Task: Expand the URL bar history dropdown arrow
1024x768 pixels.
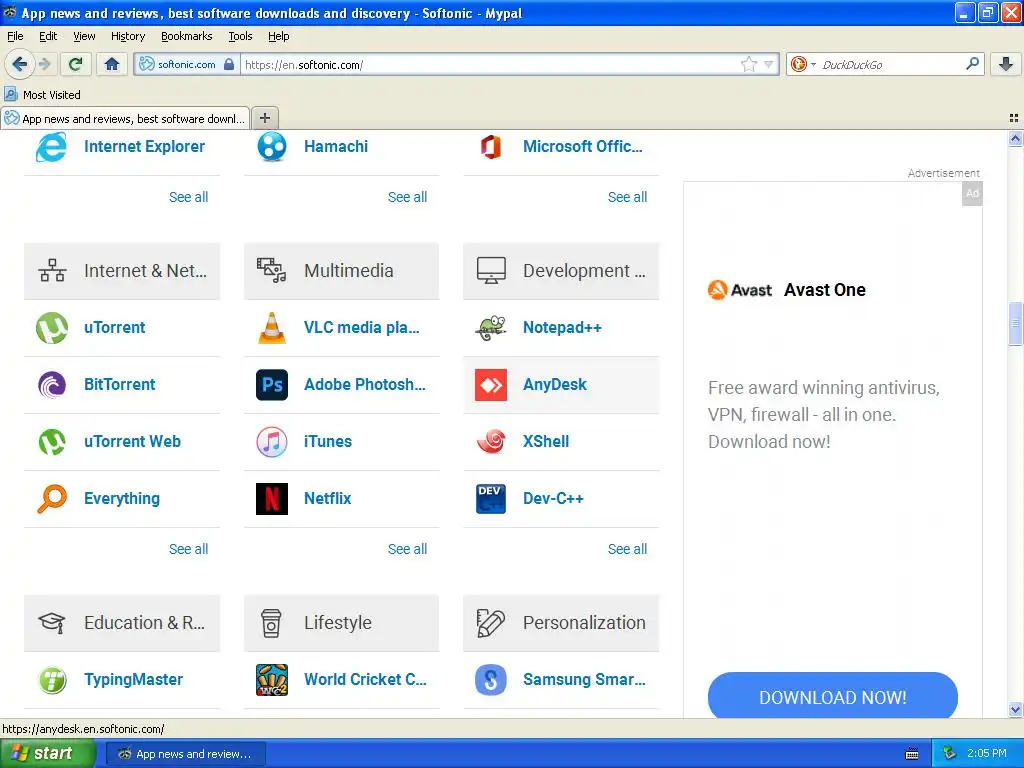Action: pos(769,64)
